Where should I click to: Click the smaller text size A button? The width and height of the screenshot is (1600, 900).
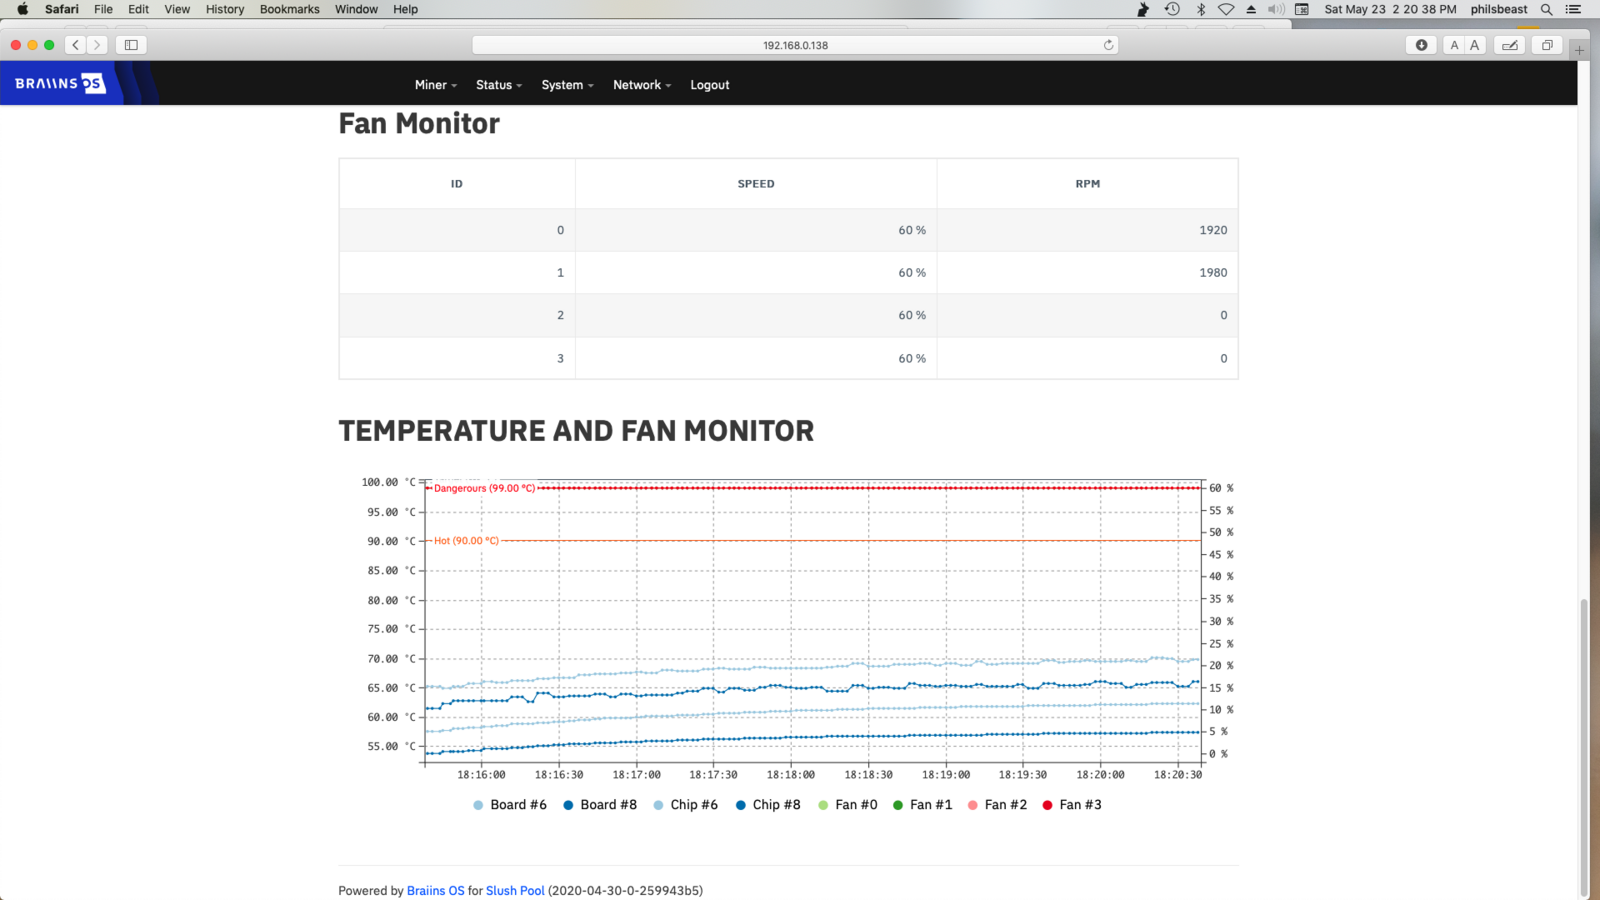[1454, 45]
